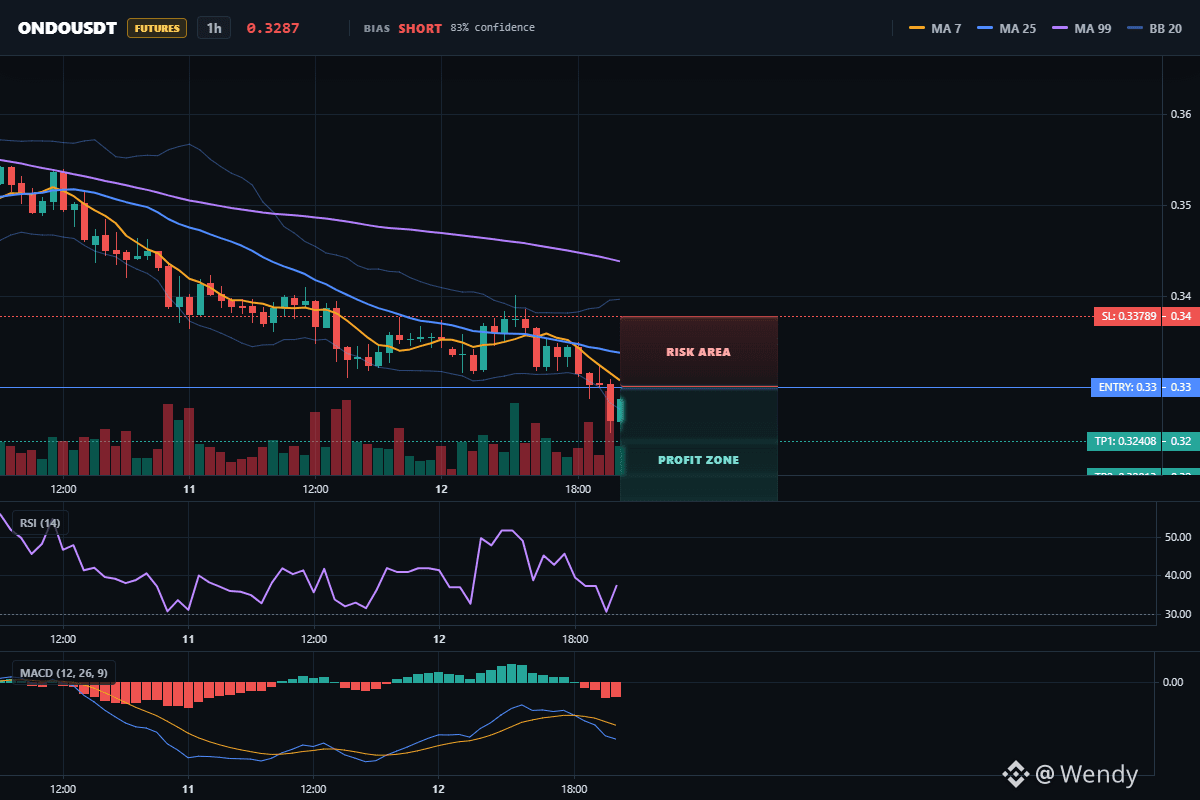1200x800 pixels.
Task: Toggle the MA 7 legend entry
Action: click(935, 28)
